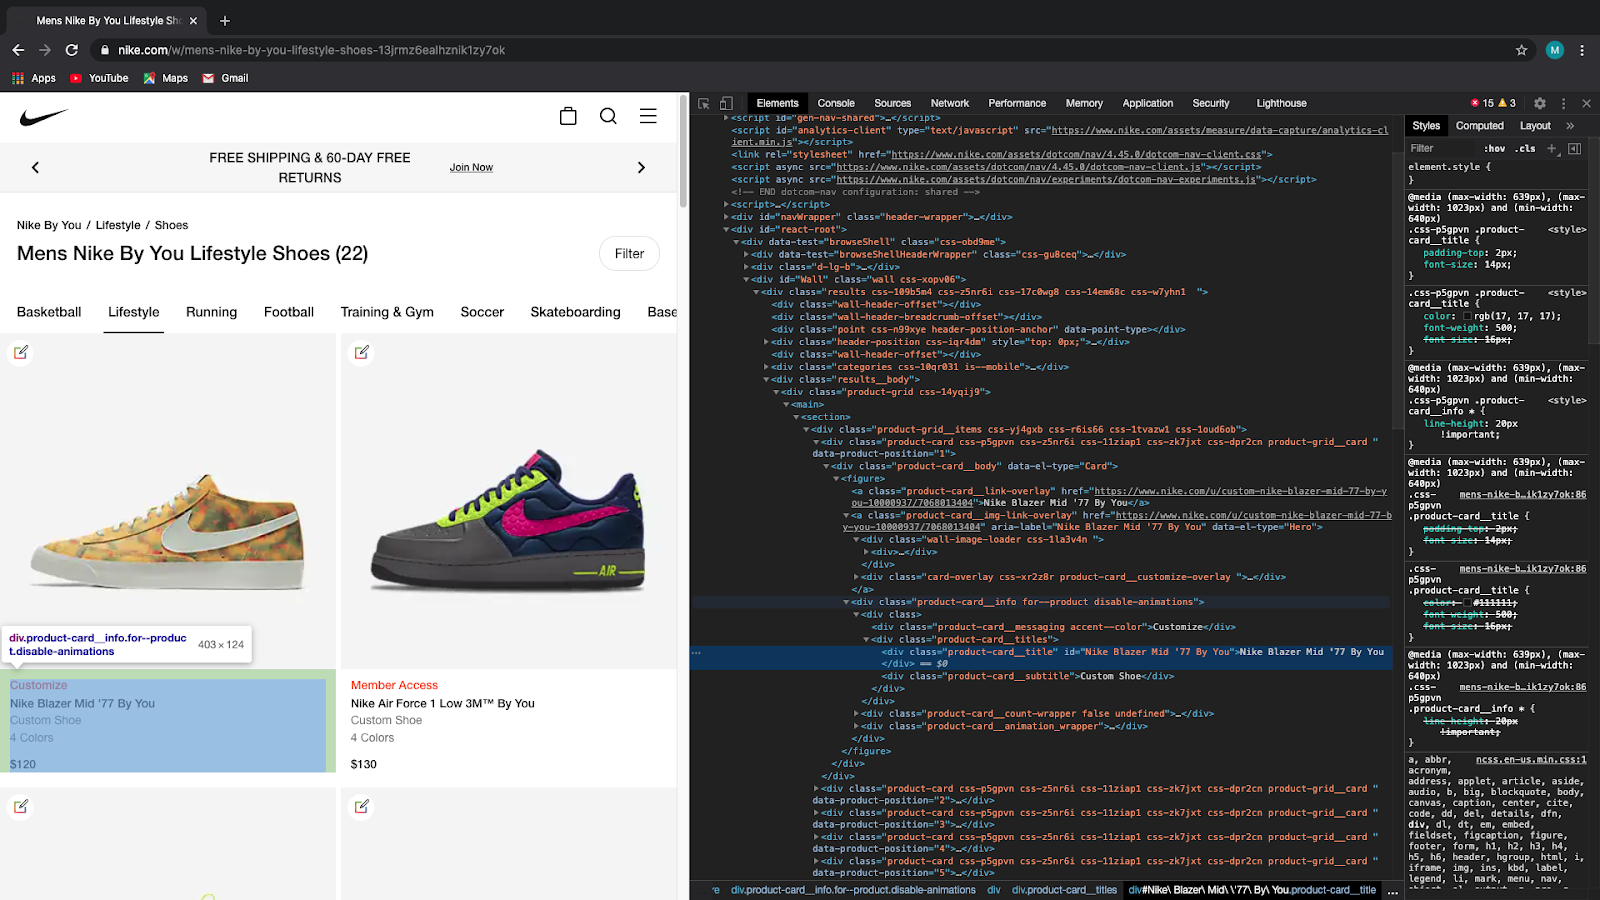Click customize icon on Air Force 1 card
1600x900 pixels.
pyautogui.click(x=362, y=352)
